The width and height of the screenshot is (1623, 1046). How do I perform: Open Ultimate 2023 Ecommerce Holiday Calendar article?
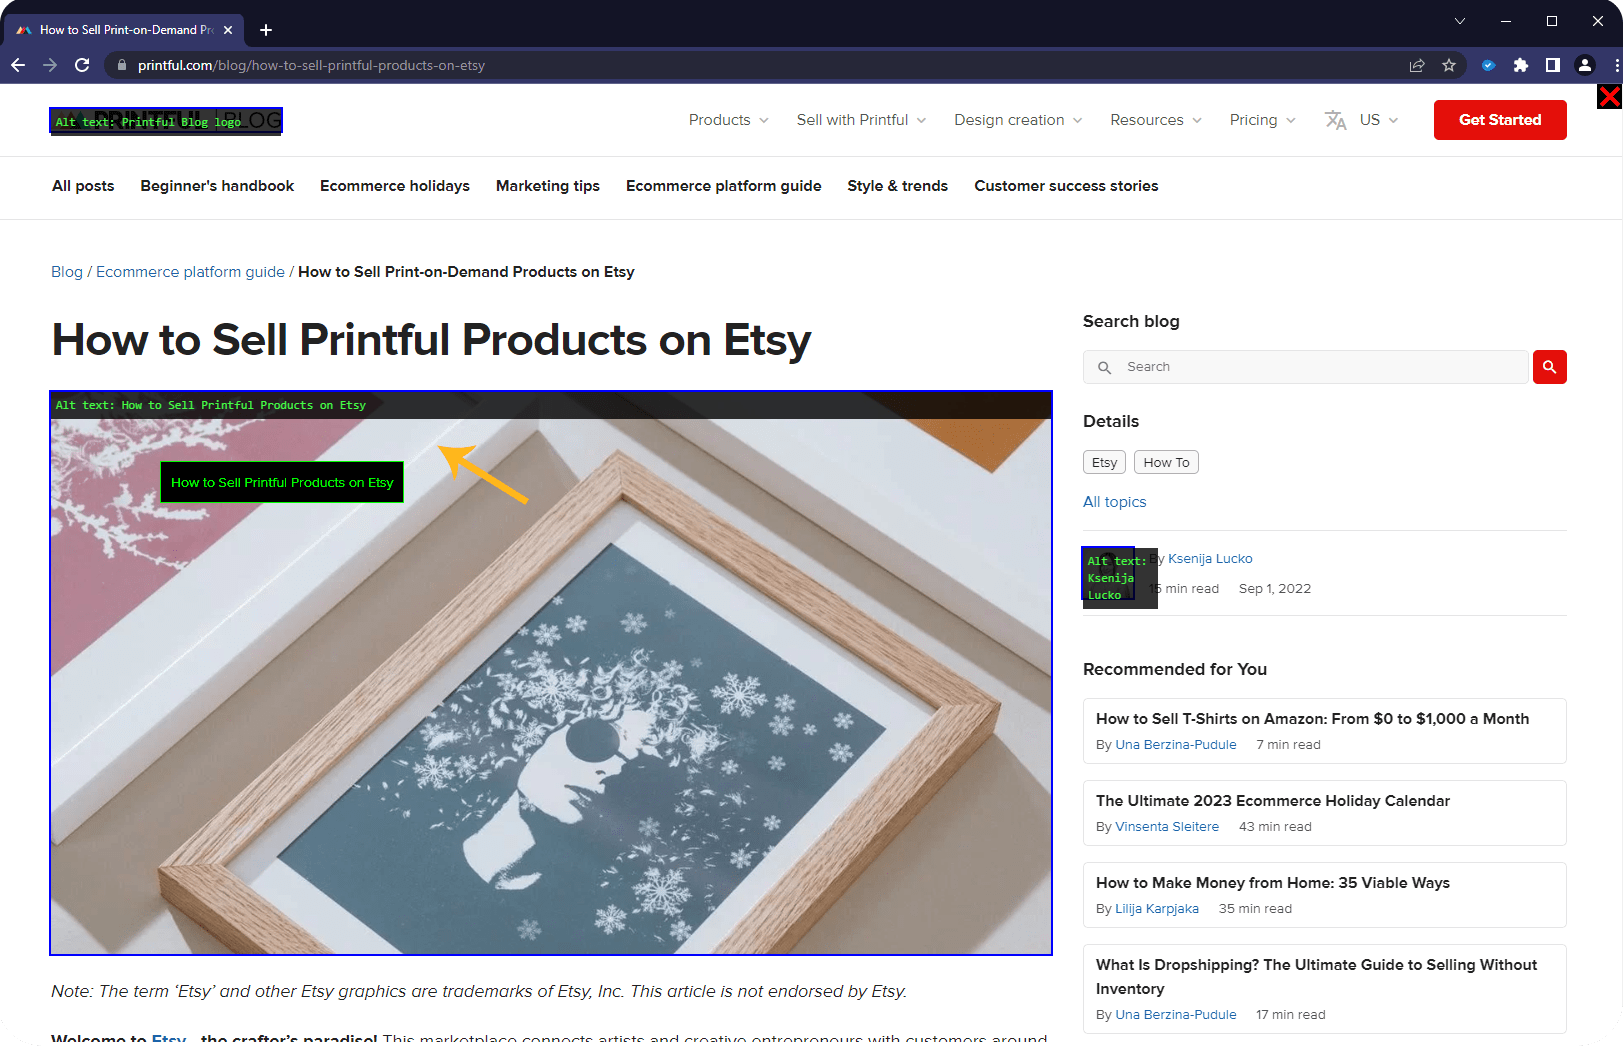1273,801
